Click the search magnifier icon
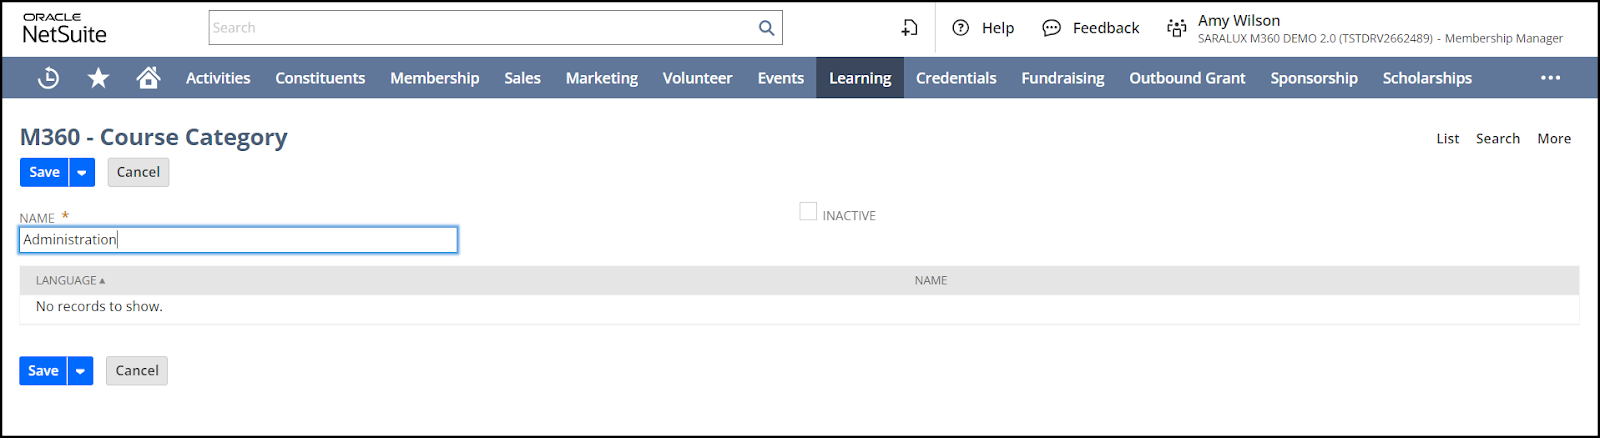 tap(766, 28)
